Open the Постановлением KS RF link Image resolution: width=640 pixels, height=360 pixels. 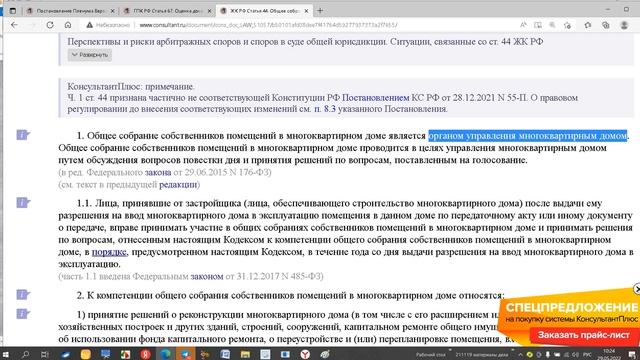click(376, 98)
